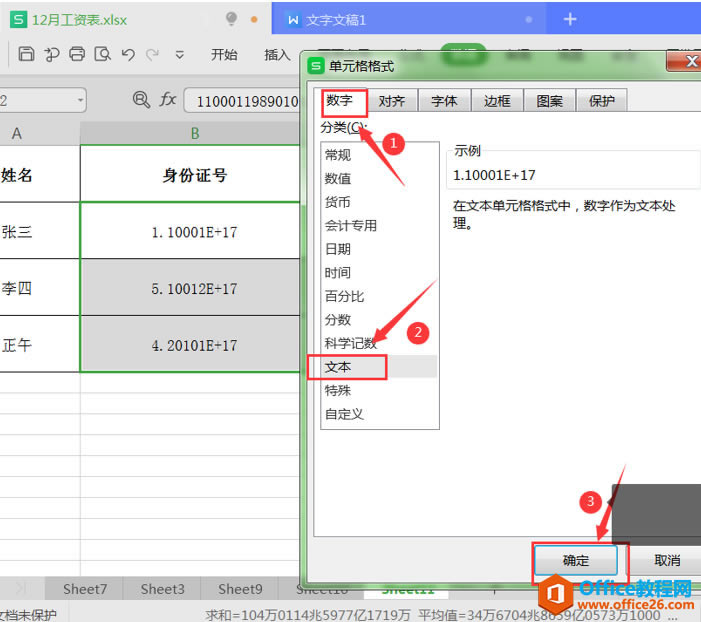The width and height of the screenshot is (701, 622).
Task: Choose 特殊 in the category list
Action: pos(380,390)
